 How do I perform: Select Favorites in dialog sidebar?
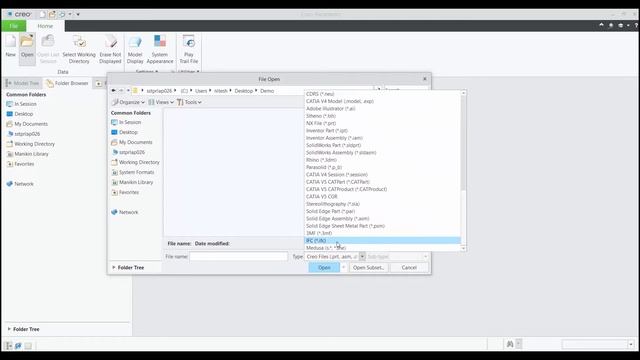129,192
